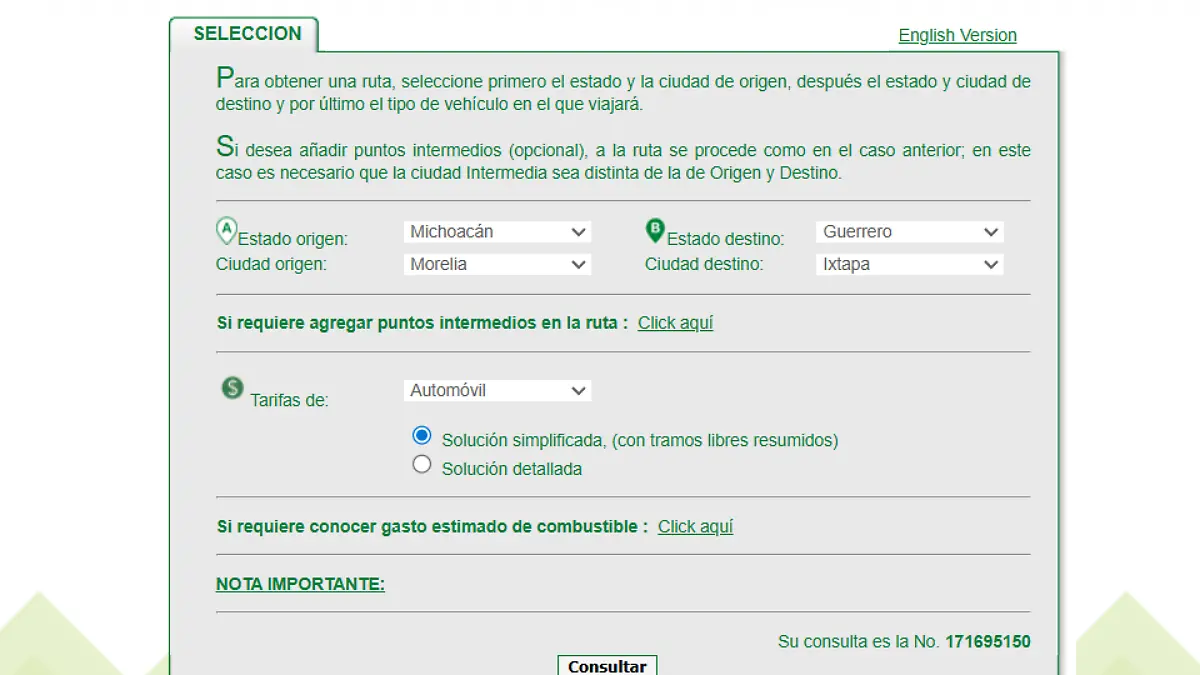Click aquí link for gasto de combustible
Viewport: 1200px width, 675px height.
click(x=695, y=527)
